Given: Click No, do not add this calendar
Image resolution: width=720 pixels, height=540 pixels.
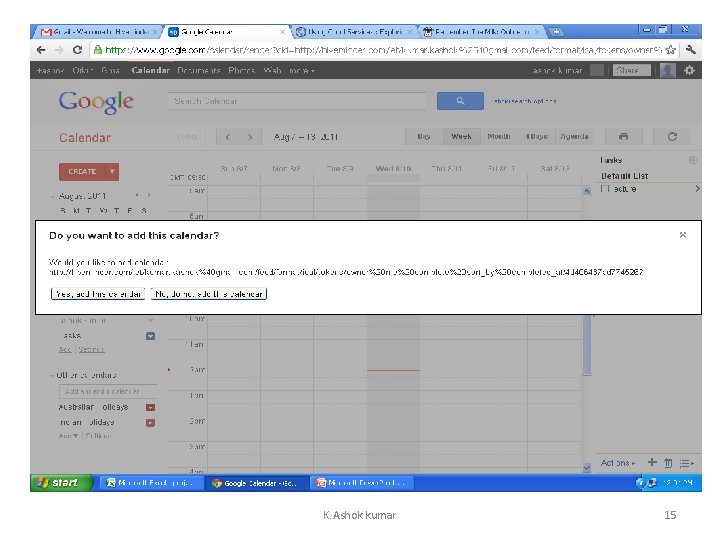Looking at the screenshot, I should tap(208, 294).
